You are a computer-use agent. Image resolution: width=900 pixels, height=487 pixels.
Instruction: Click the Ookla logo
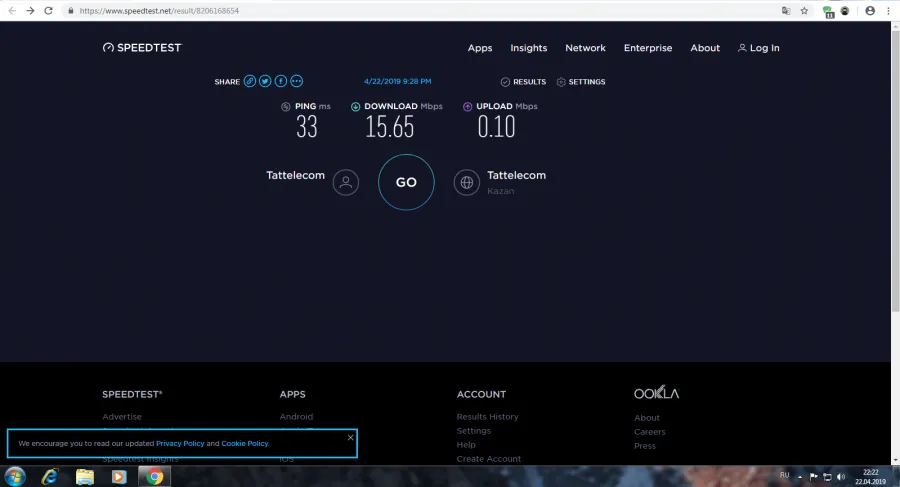[x=656, y=393]
